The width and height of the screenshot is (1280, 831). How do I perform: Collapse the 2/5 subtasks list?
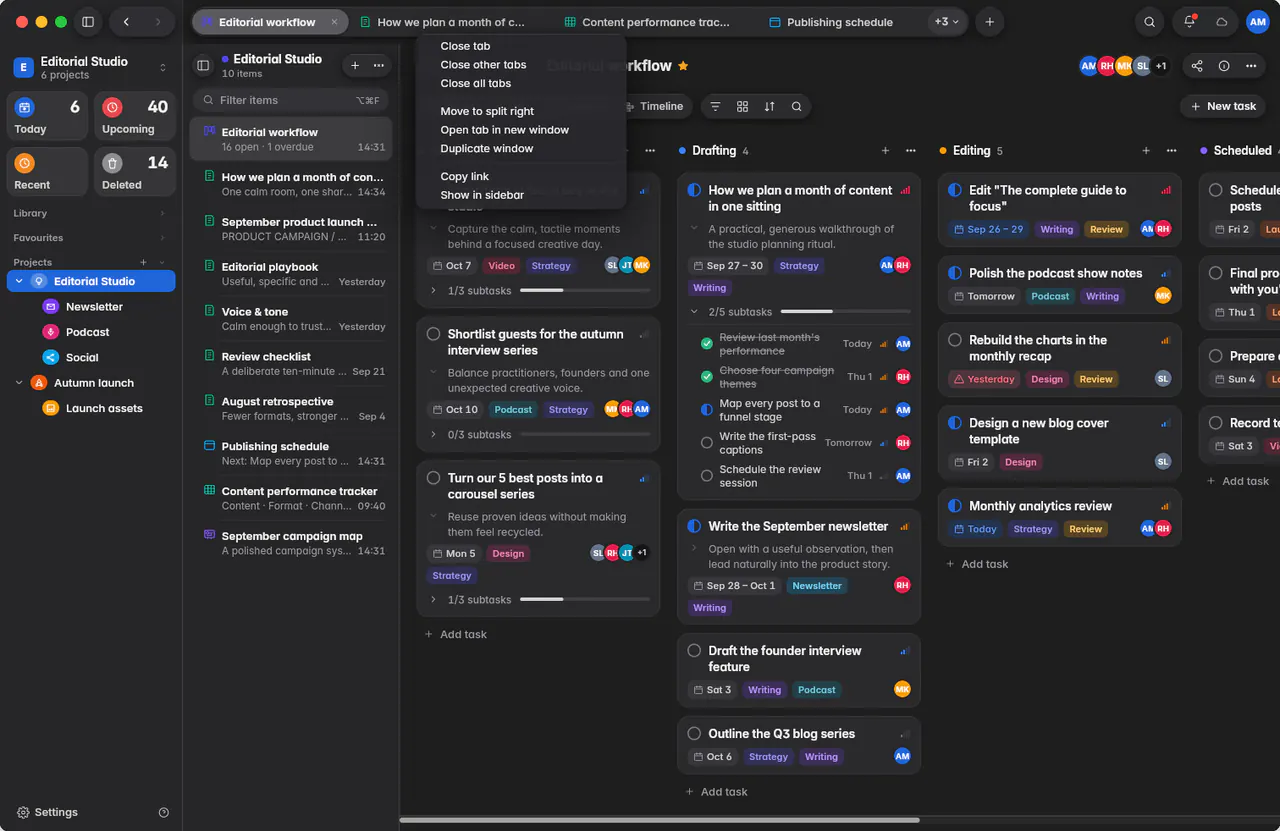(x=694, y=312)
